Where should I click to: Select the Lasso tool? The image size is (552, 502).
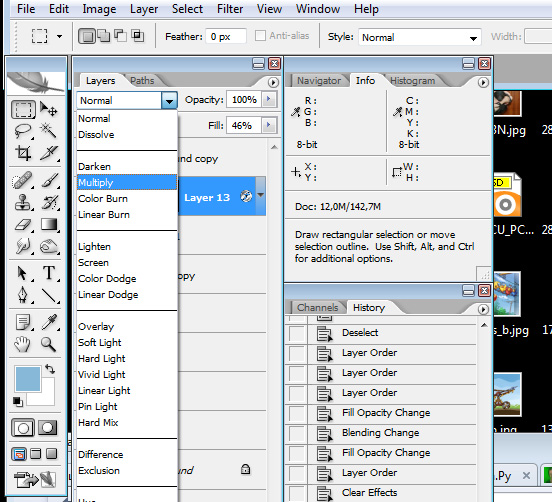coord(23,131)
